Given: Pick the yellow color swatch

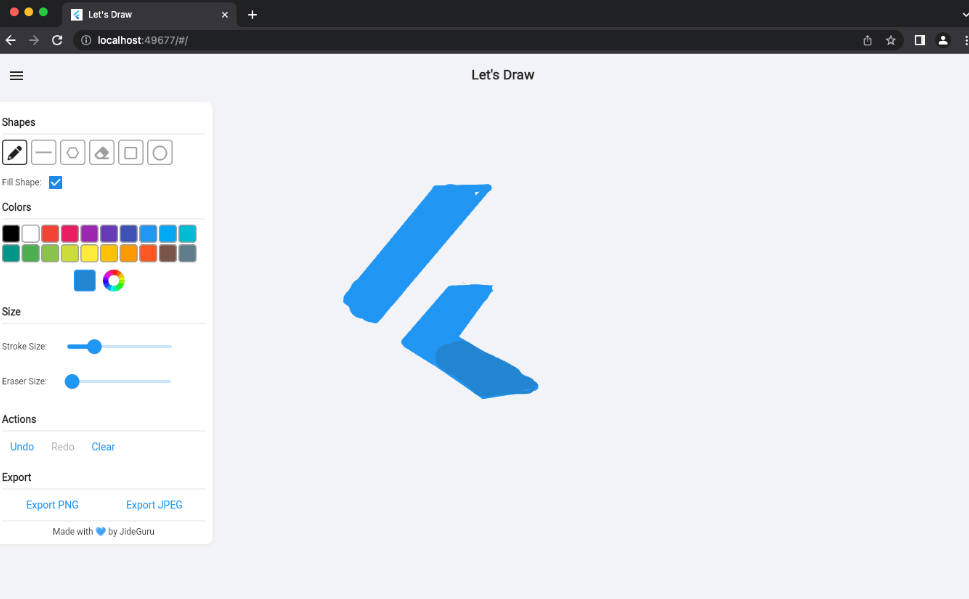Looking at the screenshot, I should click(x=90, y=253).
